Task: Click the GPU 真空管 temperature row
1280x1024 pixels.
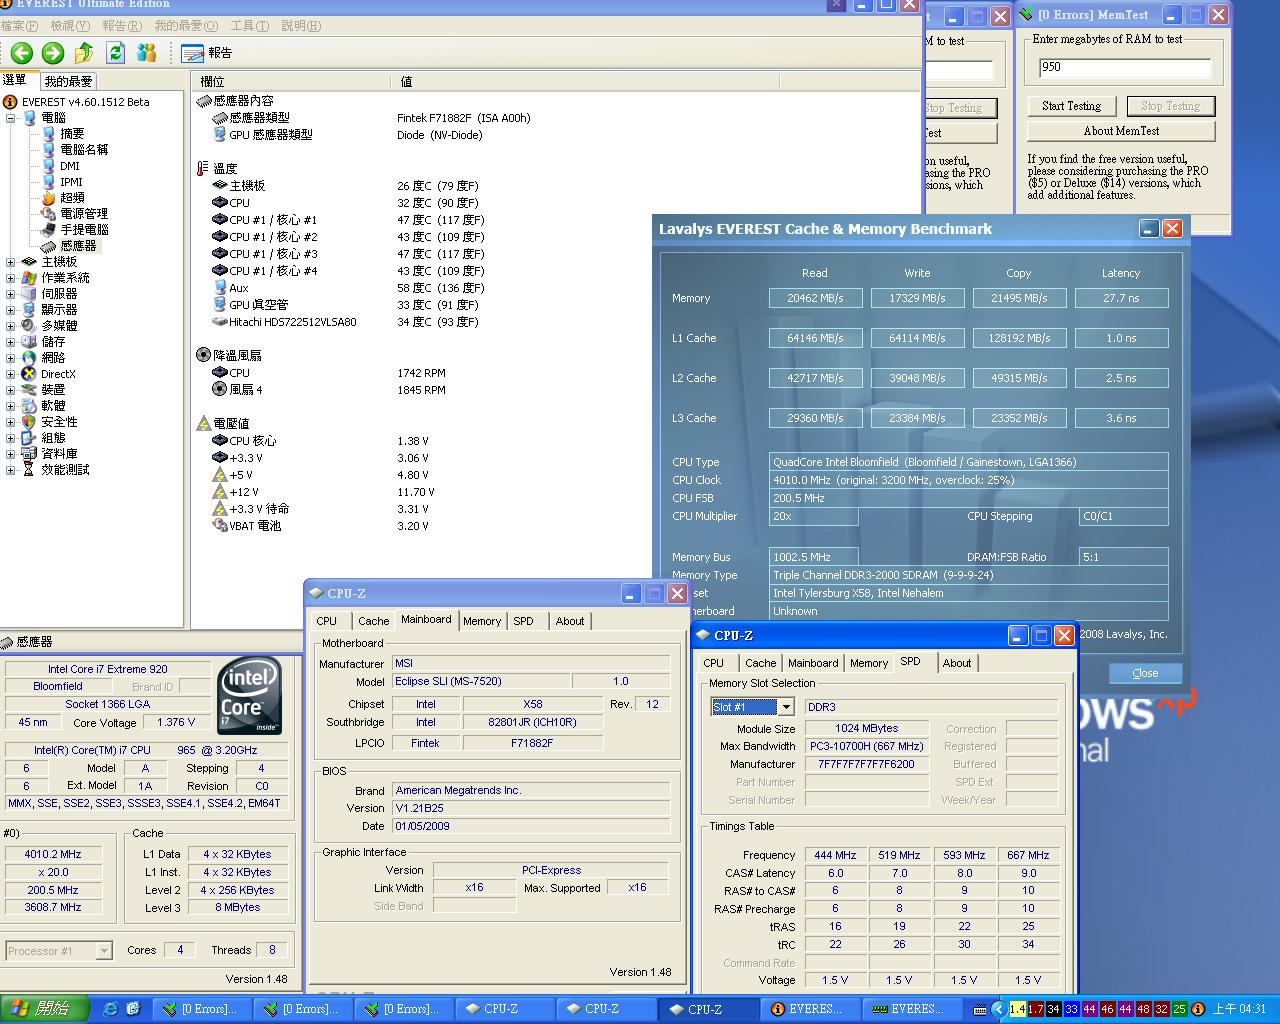Action: click(x=346, y=305)
